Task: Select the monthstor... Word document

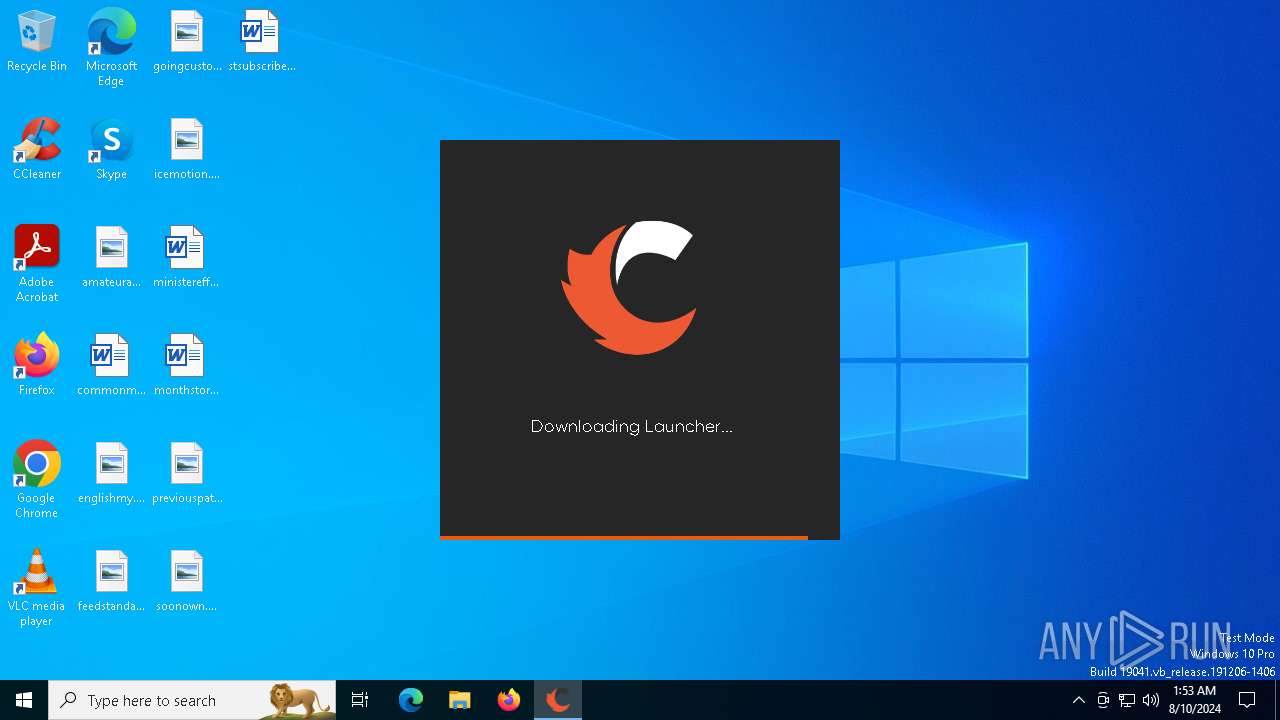Action: [x=187, y=365]
